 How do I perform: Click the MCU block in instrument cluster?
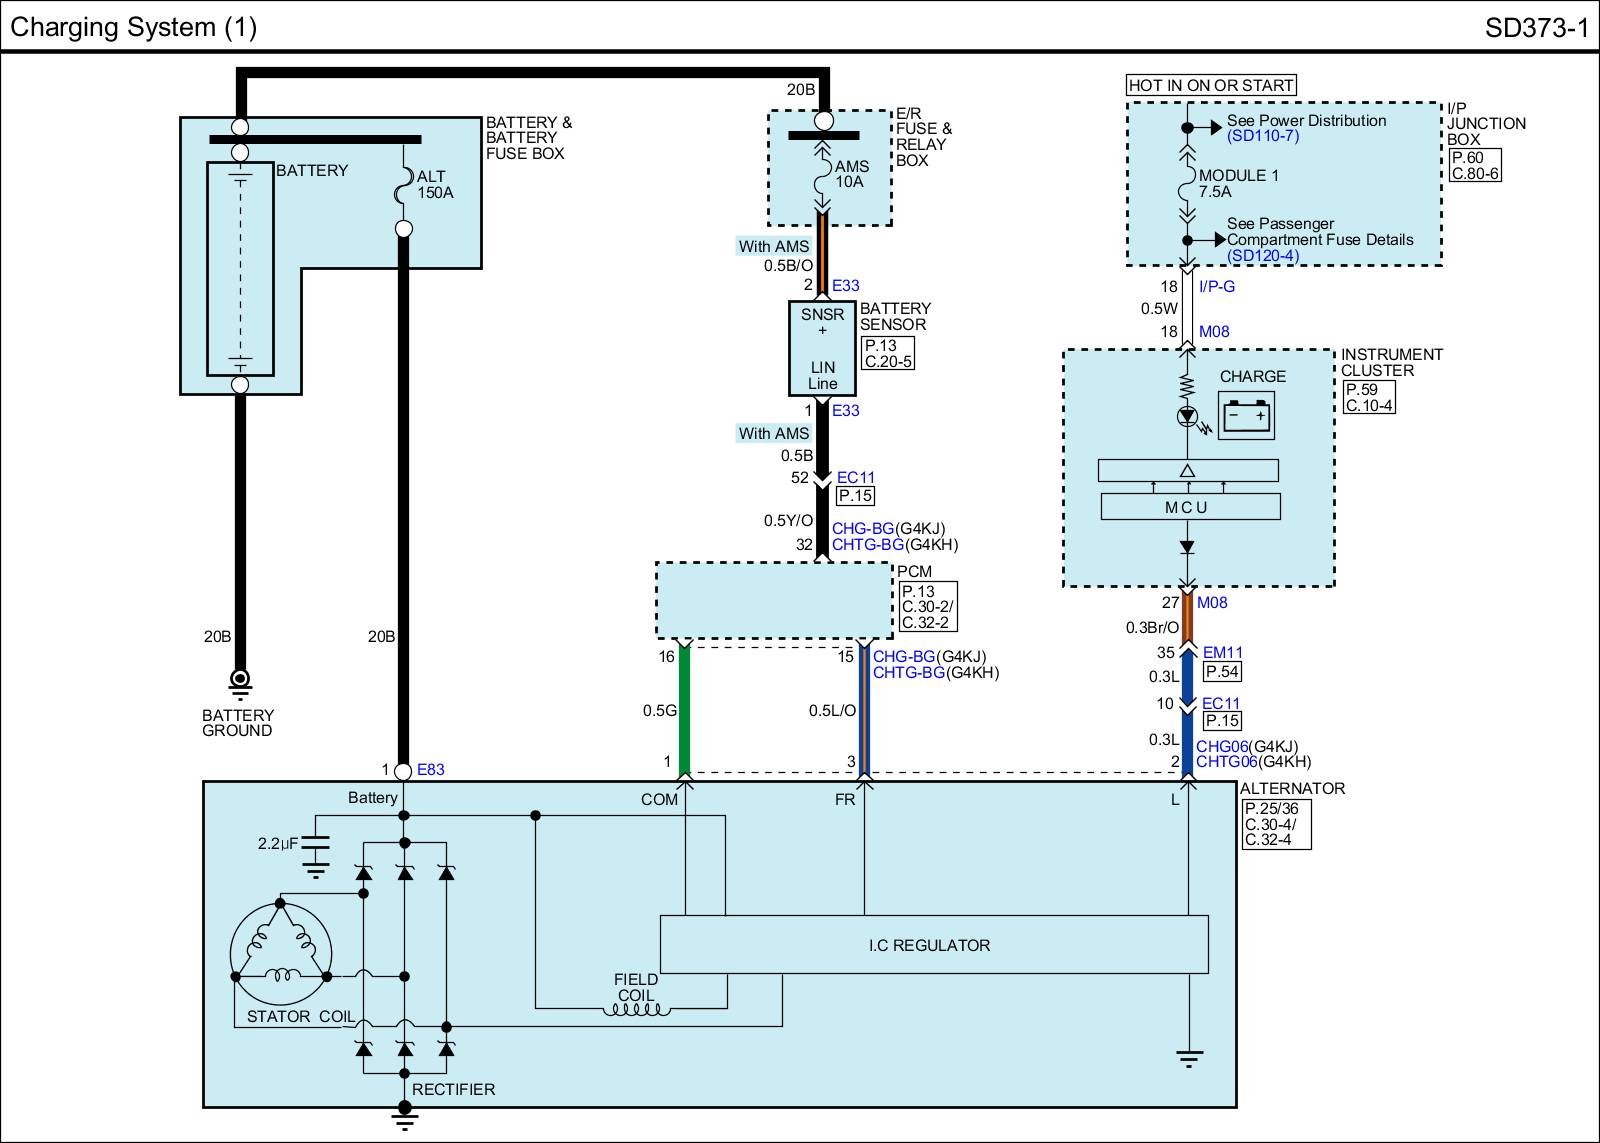[x=1190, y=507]
